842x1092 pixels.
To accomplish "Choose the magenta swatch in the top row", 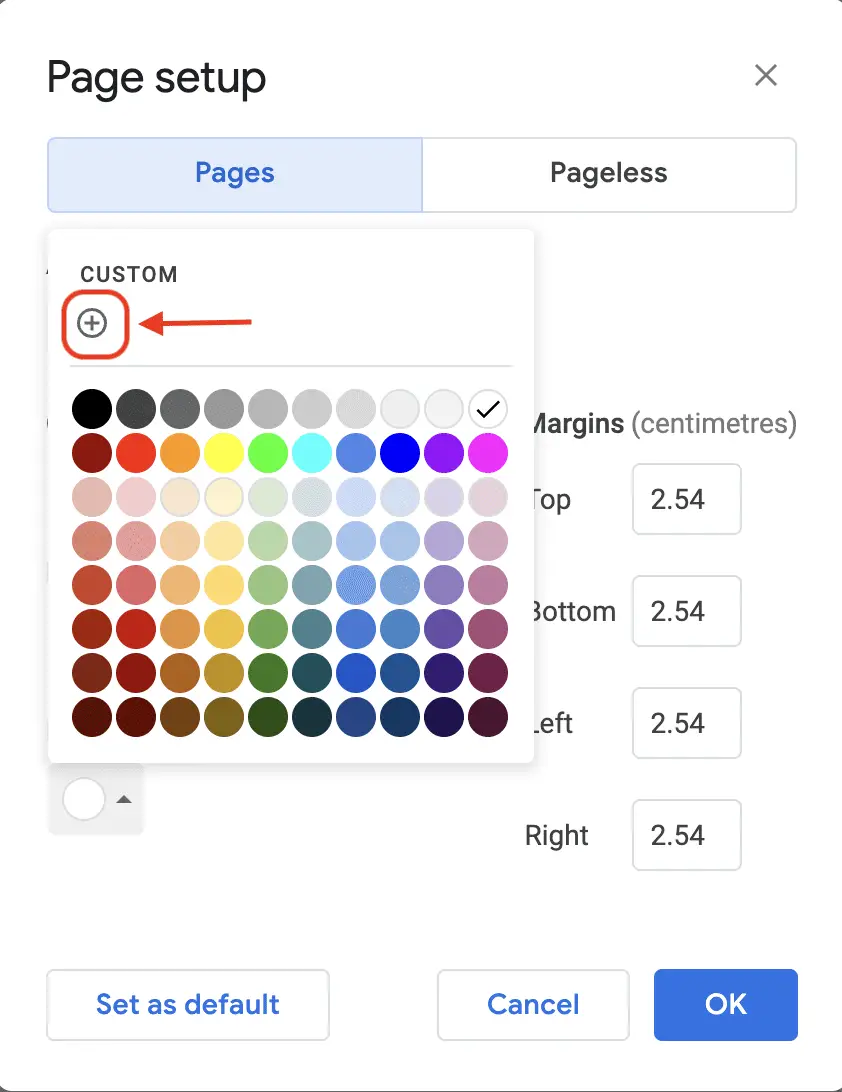I will tap(489, 453).
